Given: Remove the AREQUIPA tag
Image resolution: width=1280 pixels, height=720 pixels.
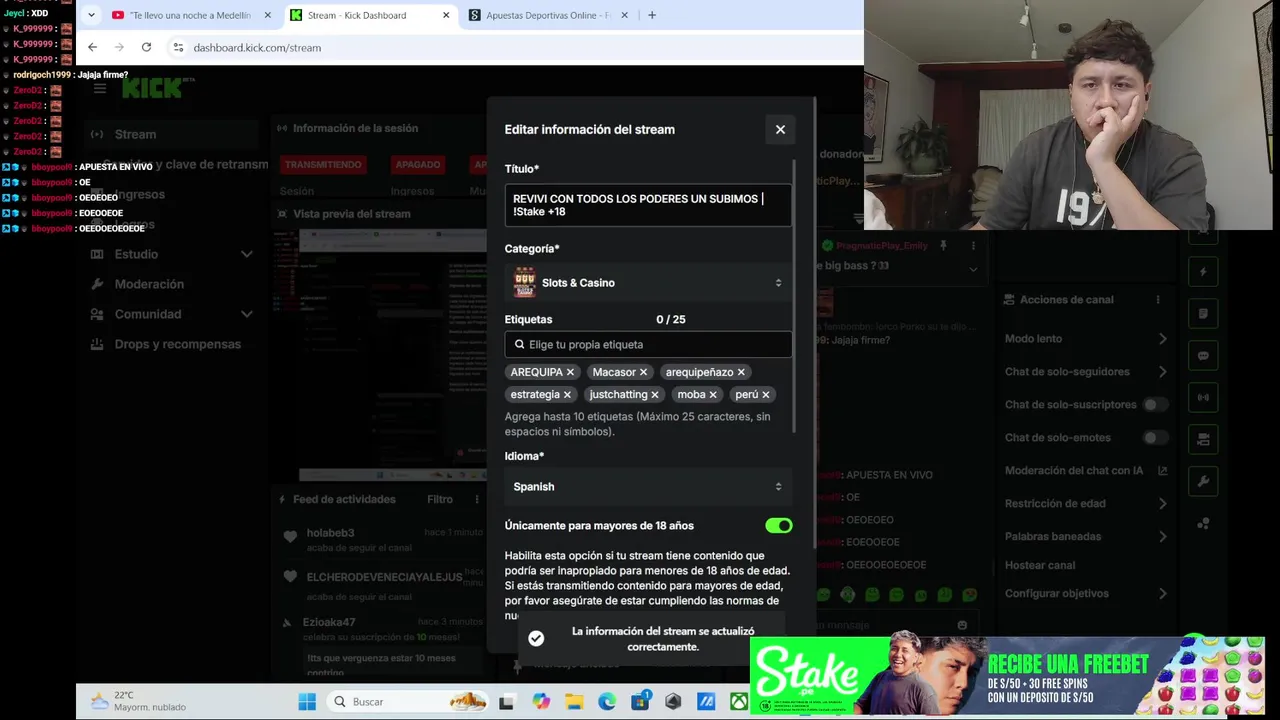Looking at the screenshot, I should (570, 372).
